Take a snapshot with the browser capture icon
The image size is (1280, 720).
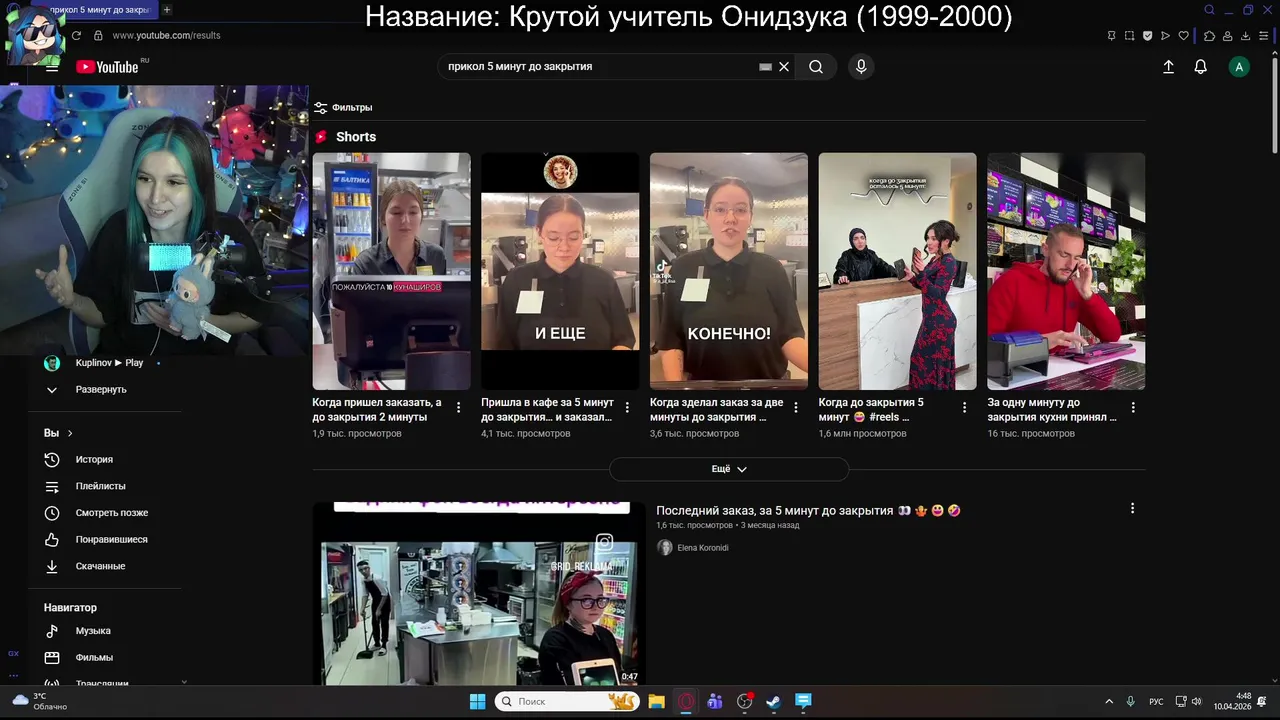click(1129, 35)
